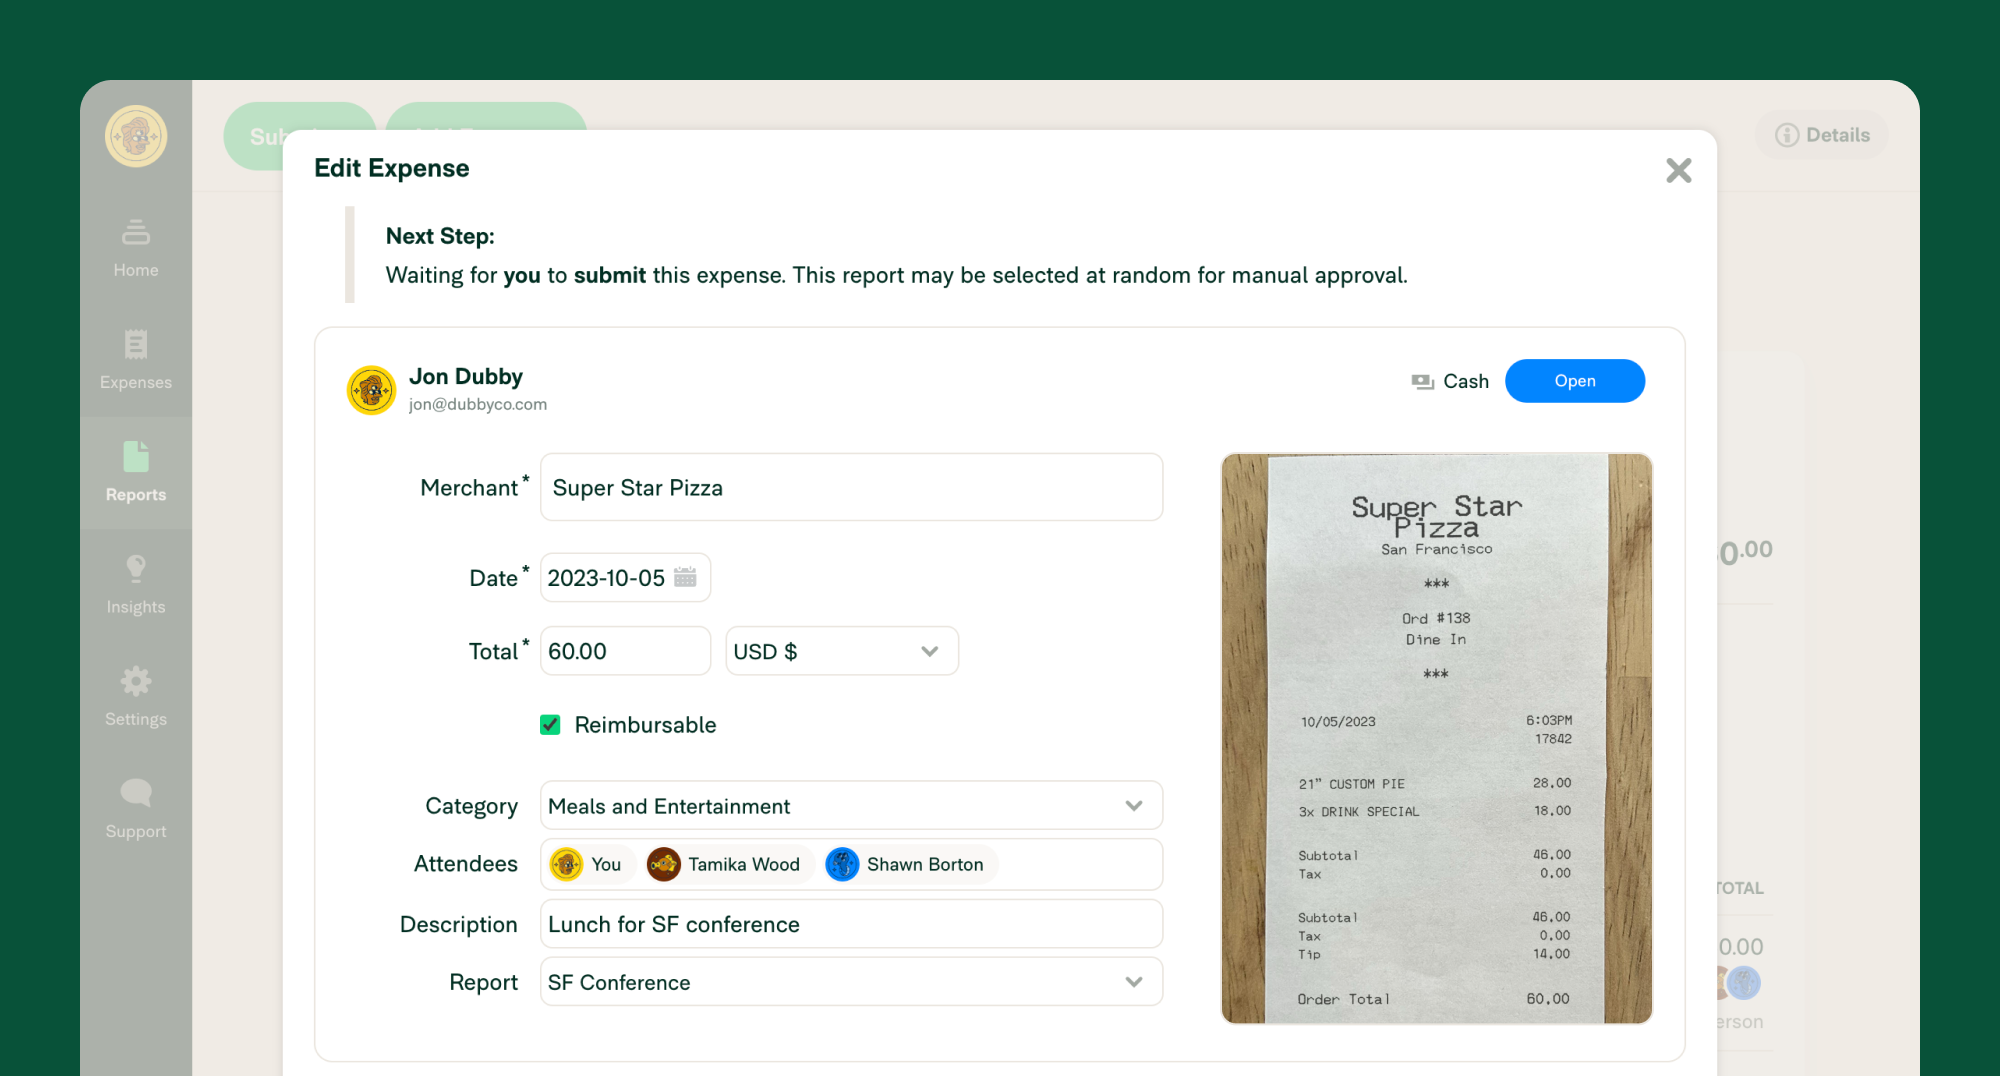Image resolution: width=2000 pixels, height=1076 pixels.
Task: Click the 'Category' field label
Action: click(x=471, y=806)
